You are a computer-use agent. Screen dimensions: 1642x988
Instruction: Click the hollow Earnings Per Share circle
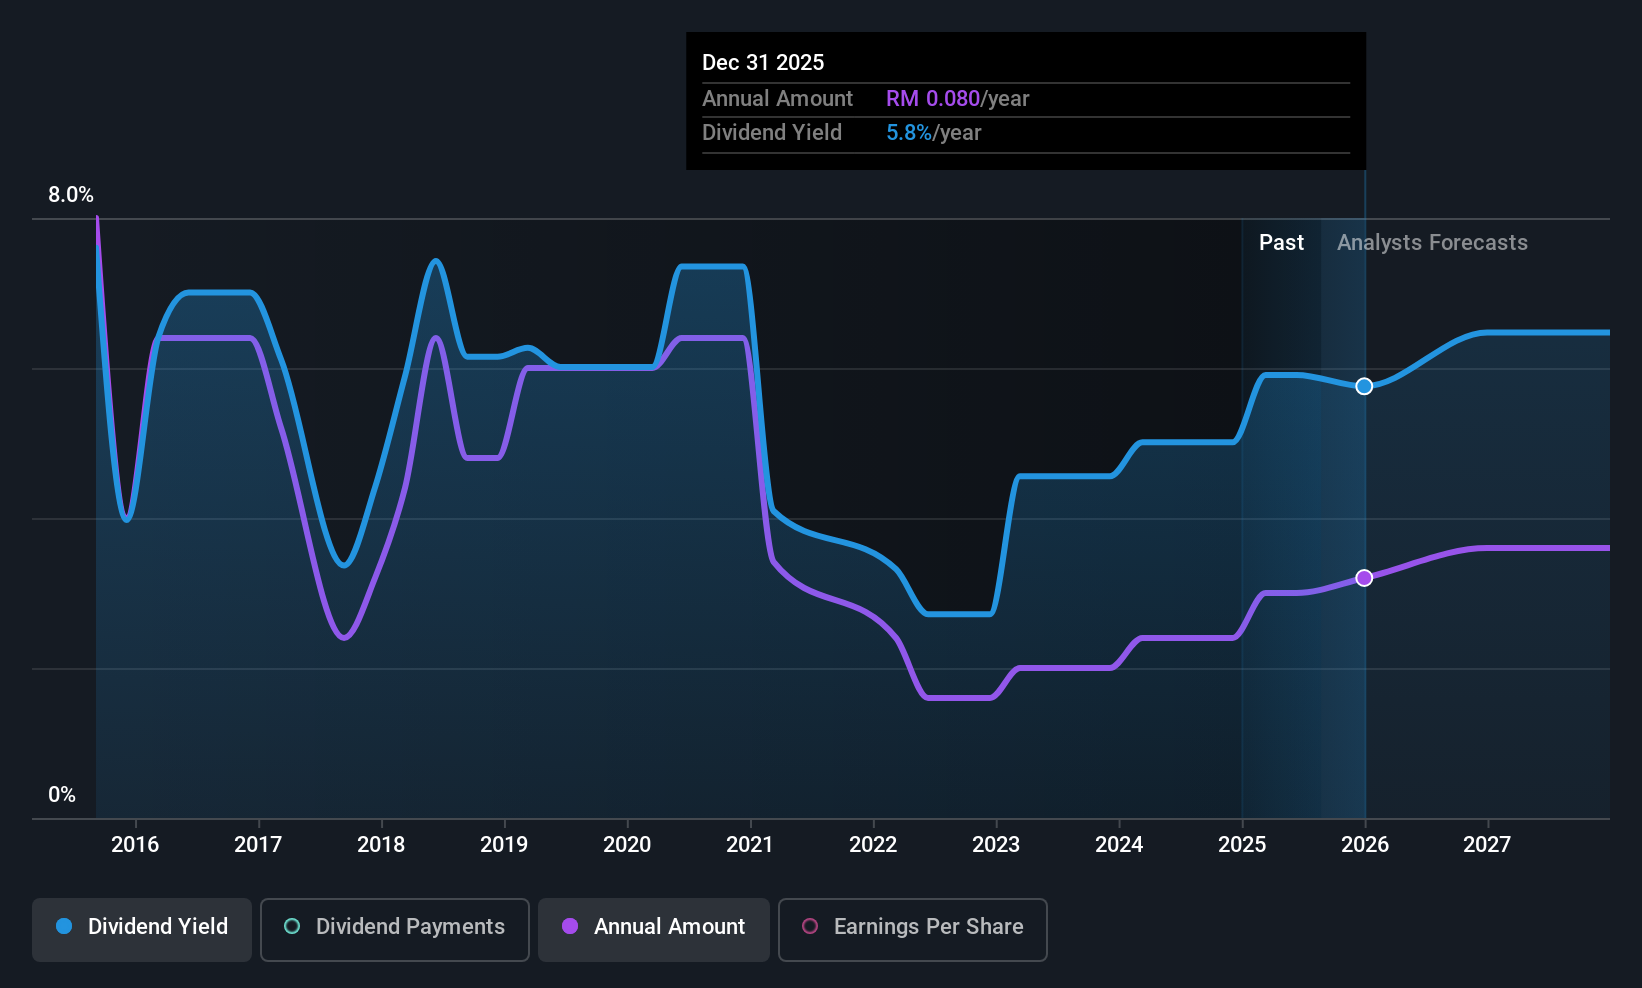coord(810,926)
